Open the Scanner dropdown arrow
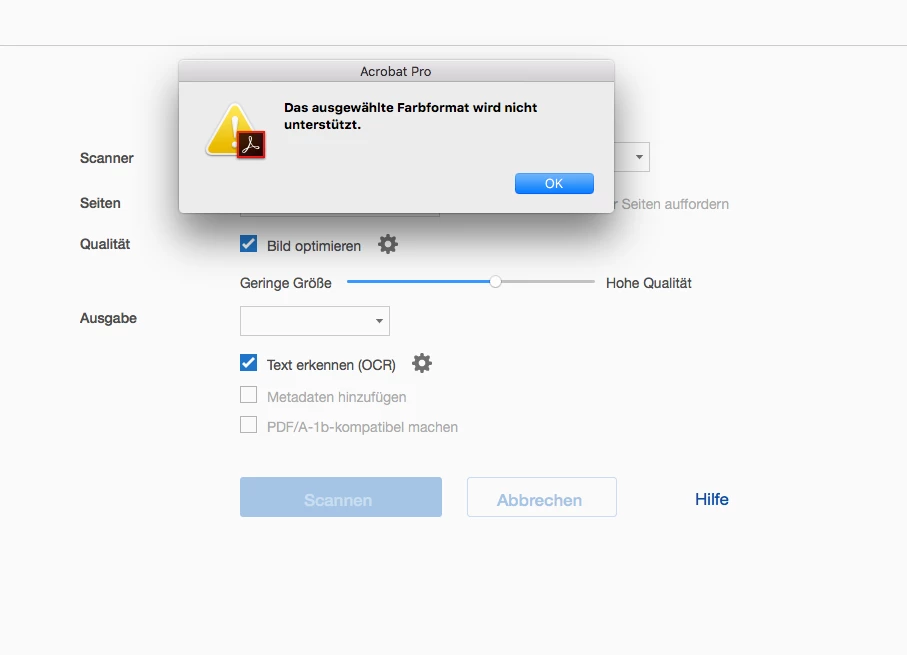This screenshot has width=907, height=655. tap(639, 157)
